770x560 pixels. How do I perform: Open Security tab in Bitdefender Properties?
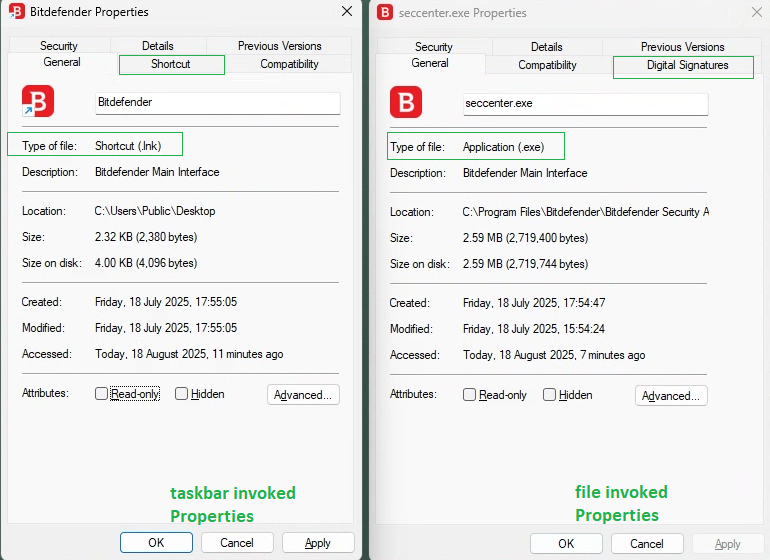click(59, 46)
